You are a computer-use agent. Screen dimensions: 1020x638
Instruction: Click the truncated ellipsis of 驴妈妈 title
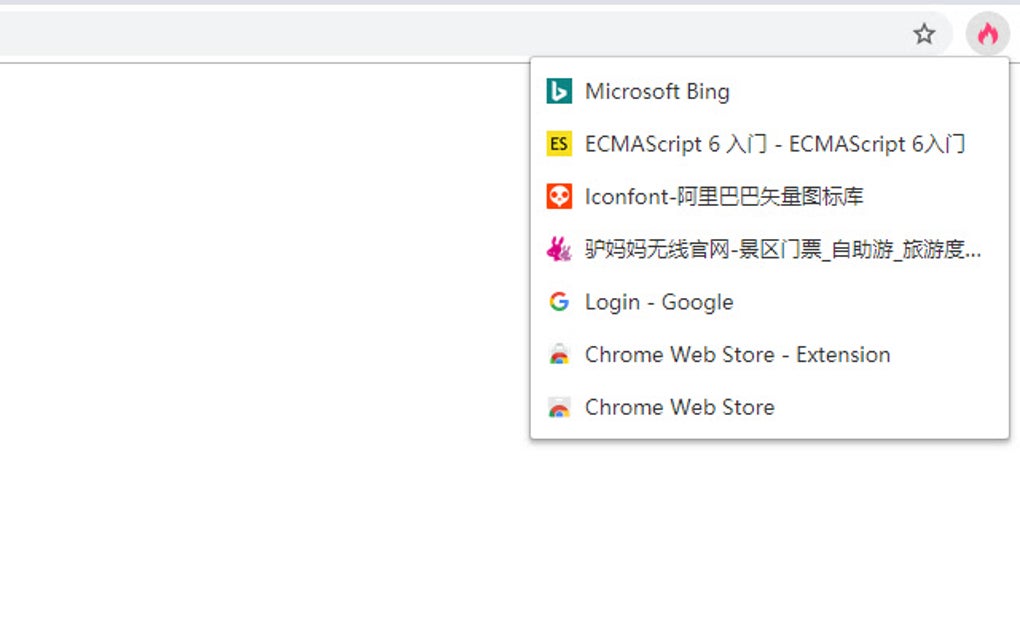coord(975,252)
